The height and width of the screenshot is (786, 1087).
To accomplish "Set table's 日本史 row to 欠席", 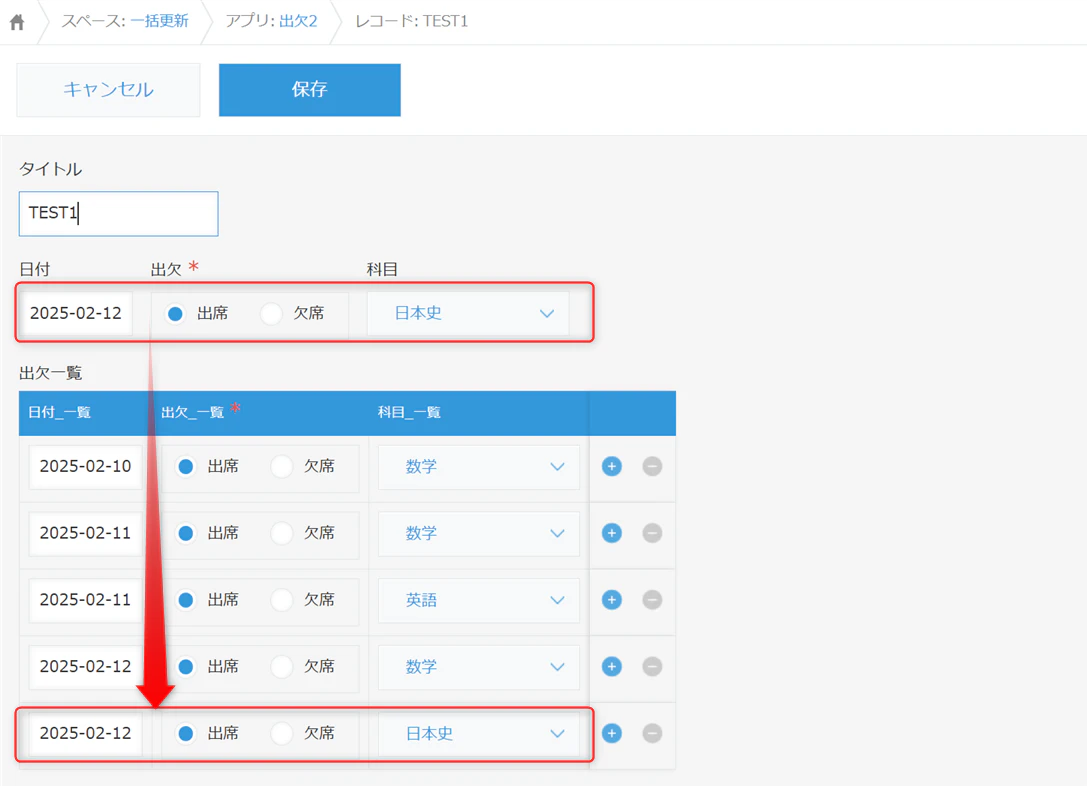I will click(x=281, y=733).
